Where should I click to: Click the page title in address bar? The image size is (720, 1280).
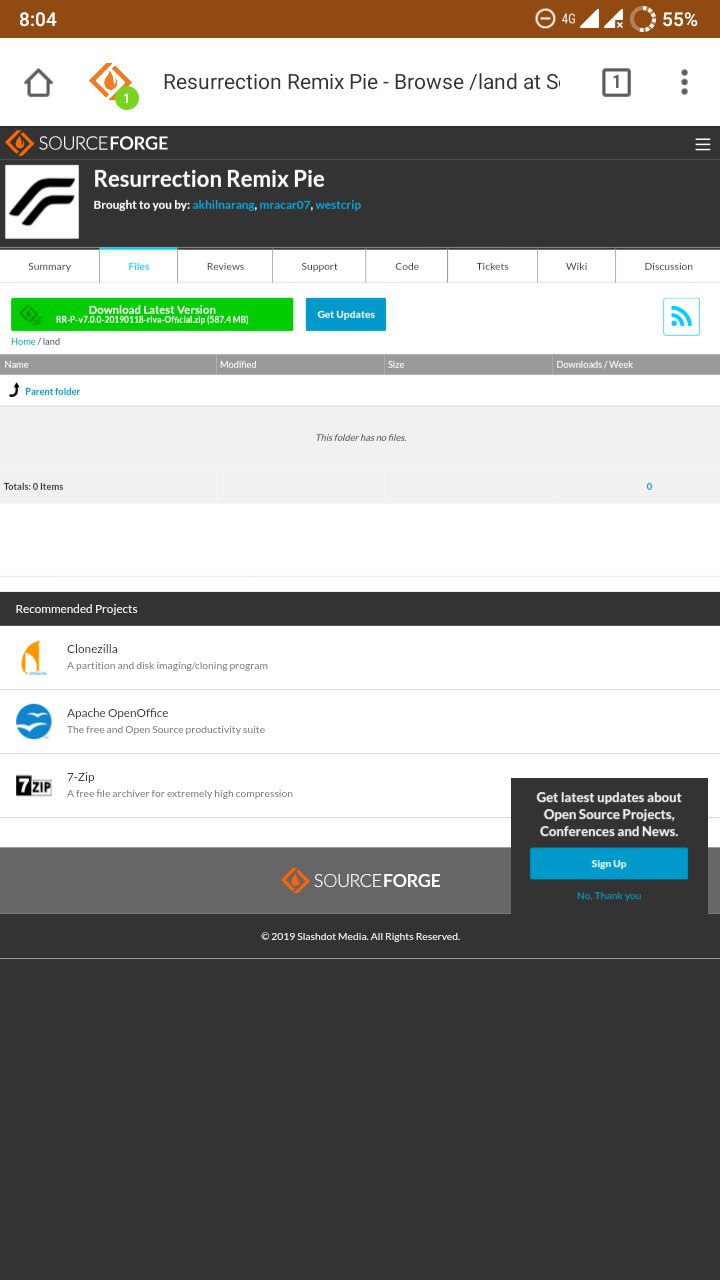361,82
